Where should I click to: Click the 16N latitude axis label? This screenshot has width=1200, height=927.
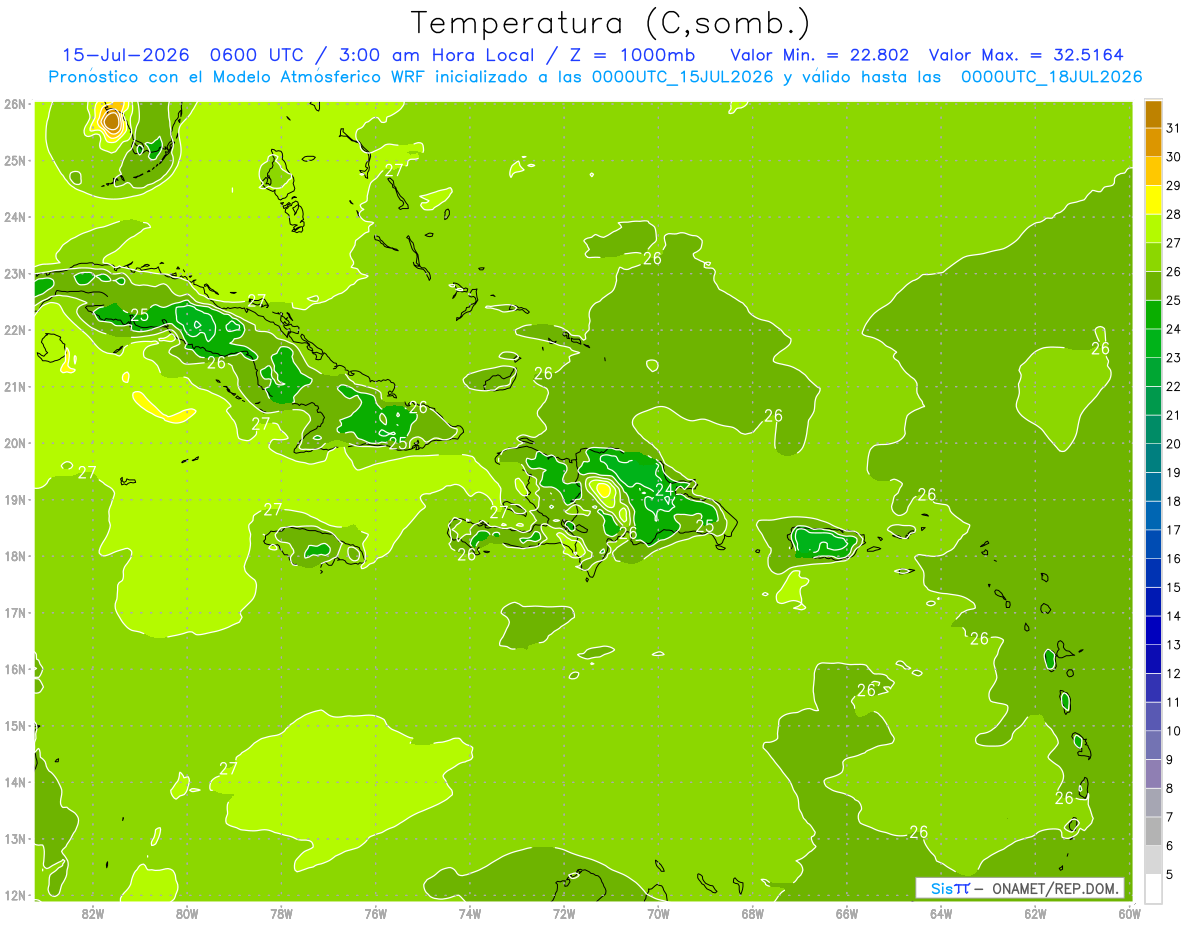[15, 669]
